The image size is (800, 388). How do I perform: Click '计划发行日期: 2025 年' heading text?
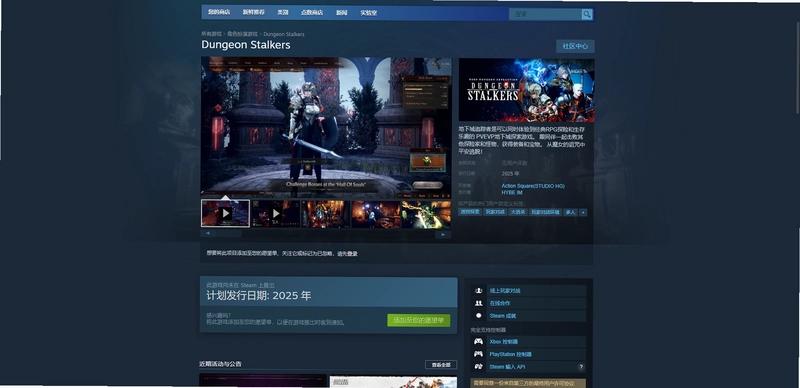tap(259, 296)
